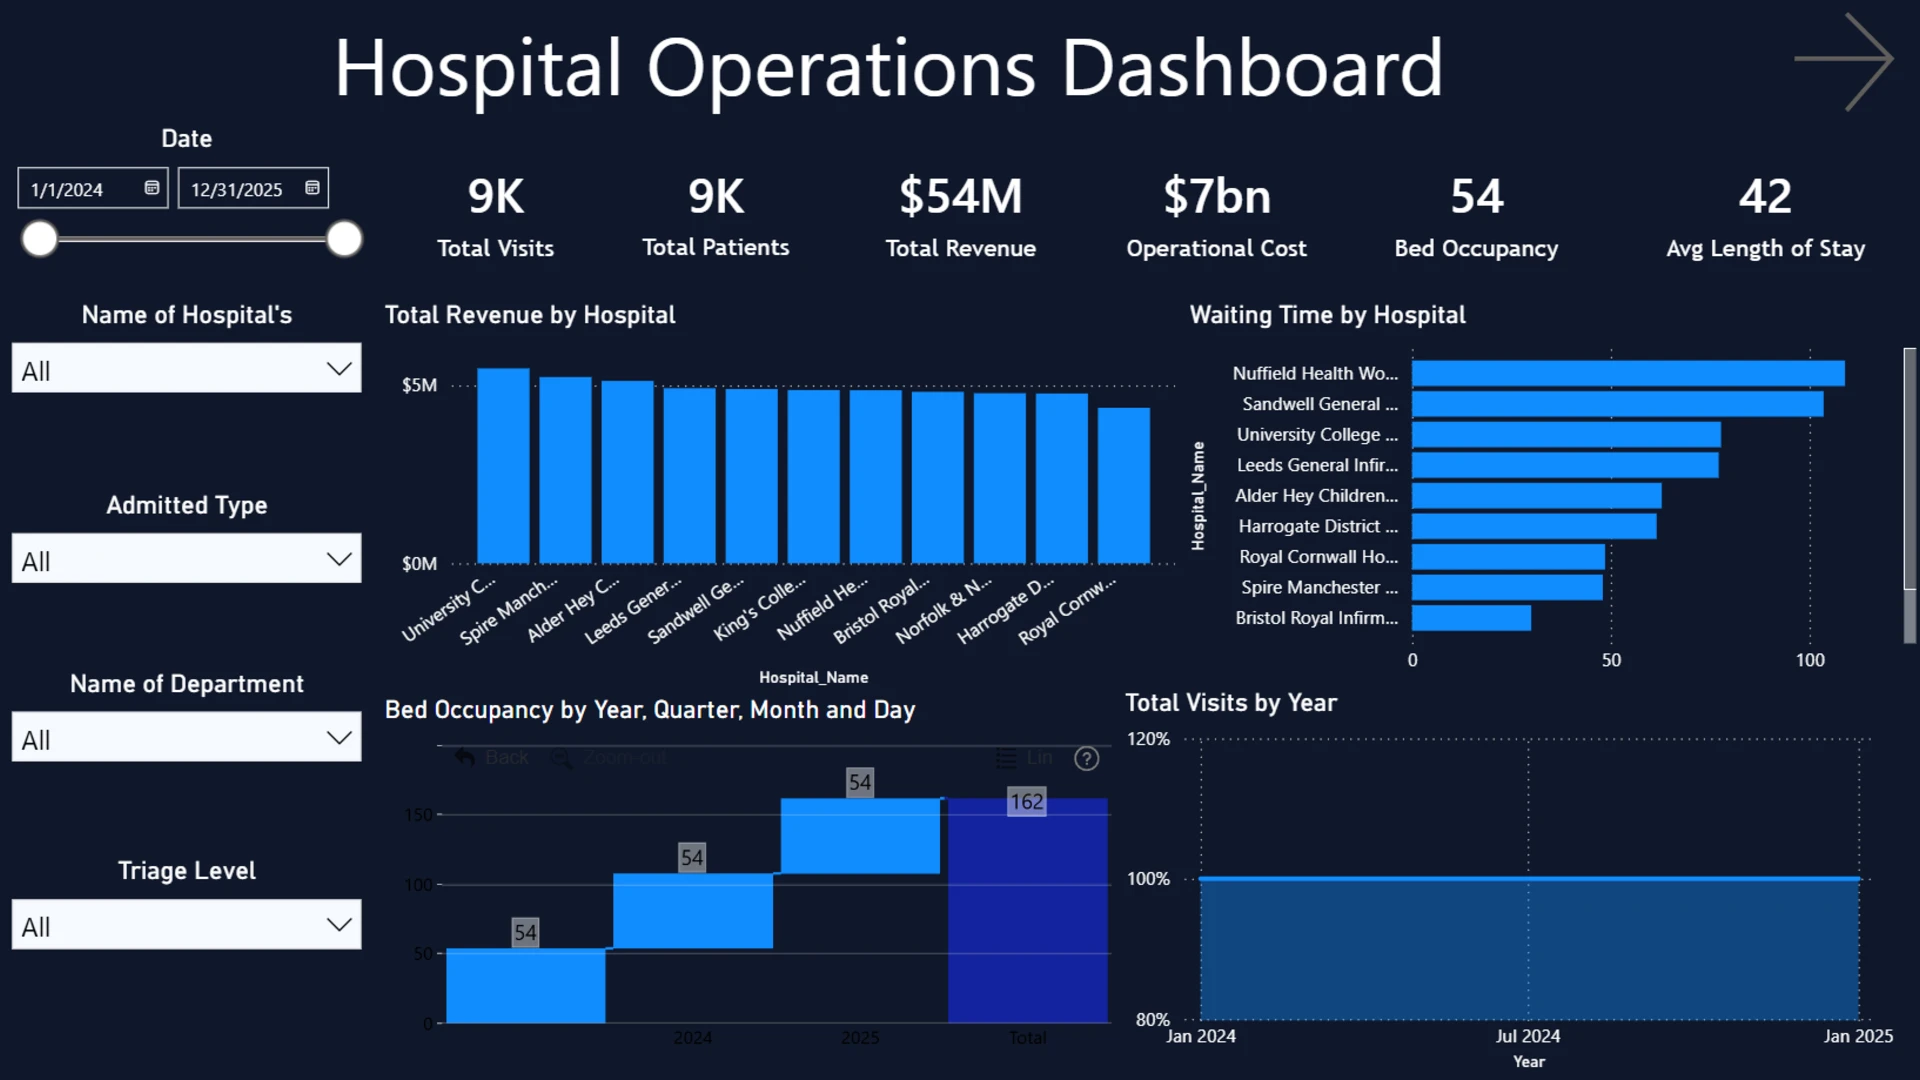Click the next page arrow icon

point(1843,61)
